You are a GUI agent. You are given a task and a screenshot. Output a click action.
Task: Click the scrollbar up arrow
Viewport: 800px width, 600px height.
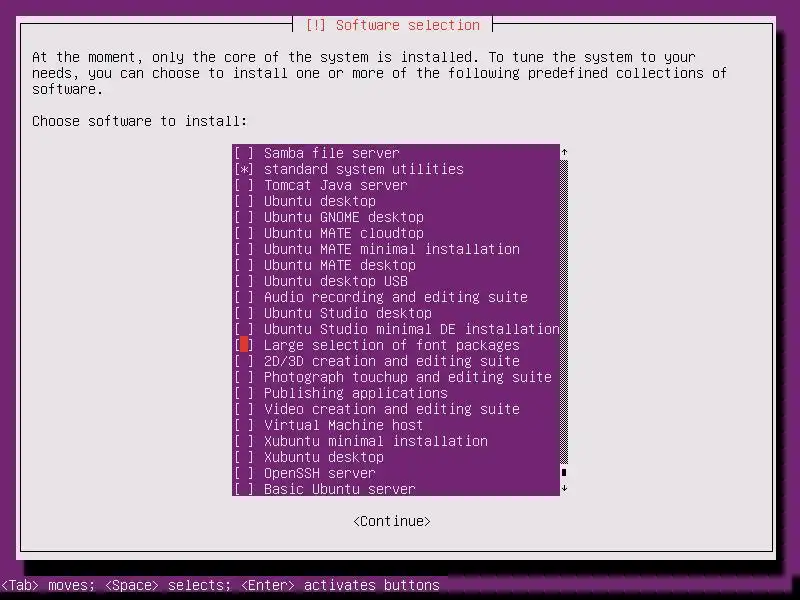coord(564,152)
